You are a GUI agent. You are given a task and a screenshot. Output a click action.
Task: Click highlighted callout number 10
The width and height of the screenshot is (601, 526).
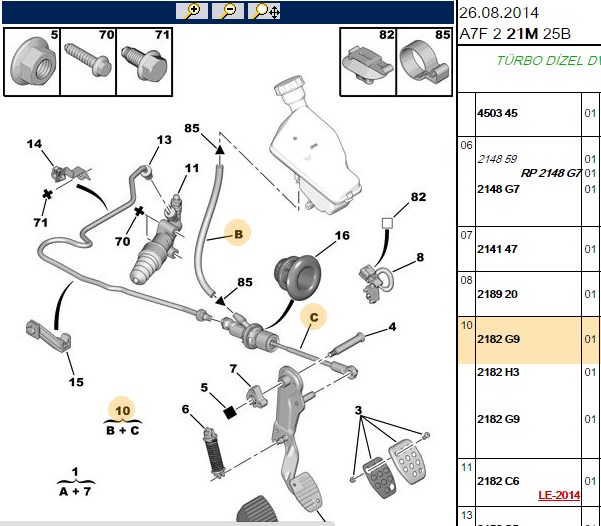122,410
